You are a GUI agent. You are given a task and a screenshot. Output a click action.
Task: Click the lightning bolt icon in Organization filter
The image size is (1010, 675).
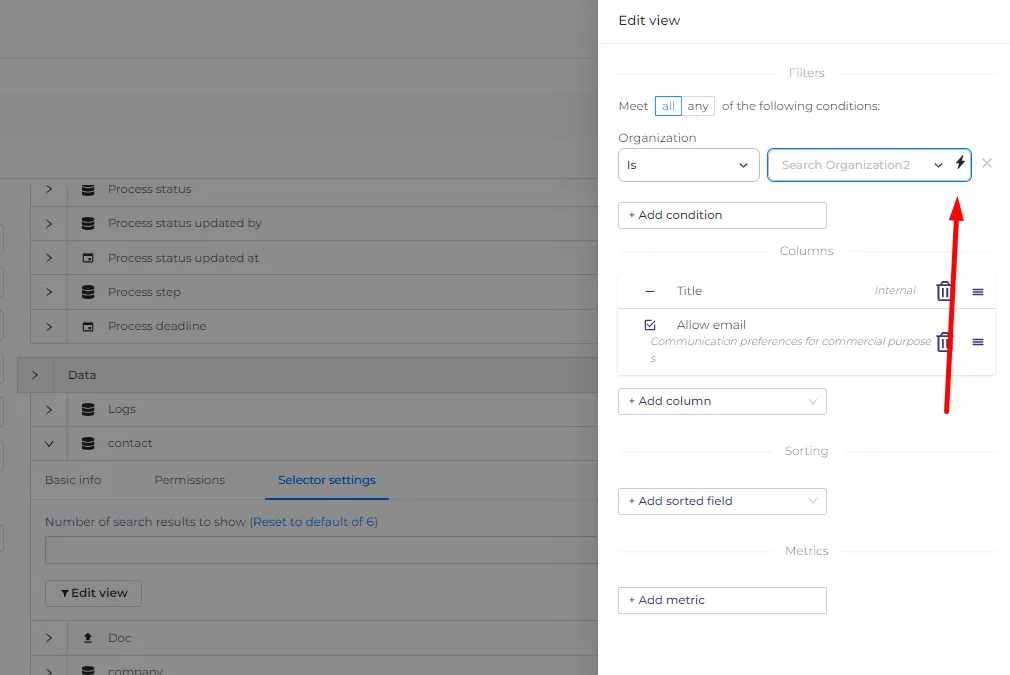pos(960,162)
